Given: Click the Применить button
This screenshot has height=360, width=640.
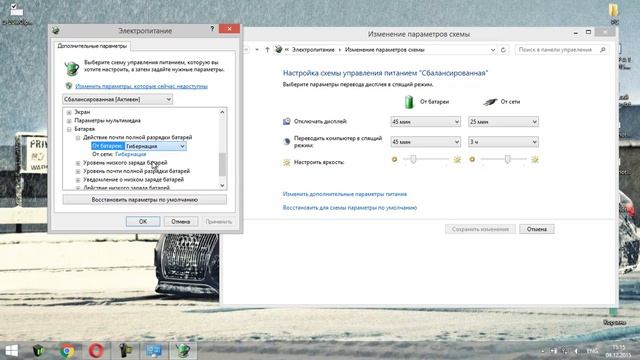Looking at the screenshot, I should pyautogui.click(x=219, y=222).
